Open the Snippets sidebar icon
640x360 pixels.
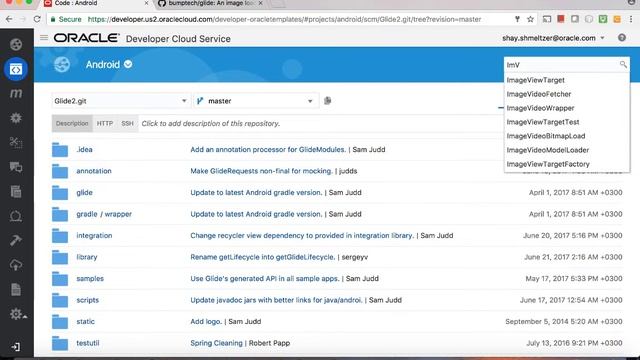click(16, 216)
